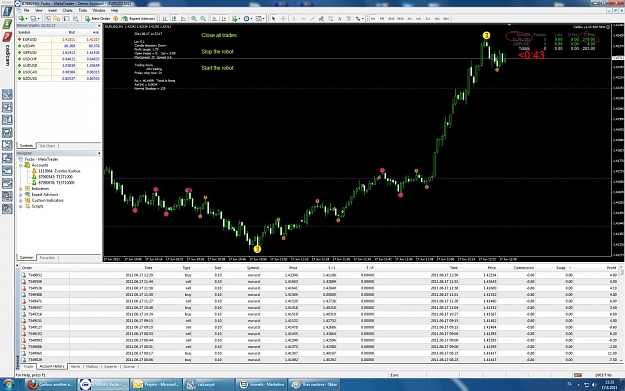Click 'Stop the robot' on the chart

[x=217, y=51]
